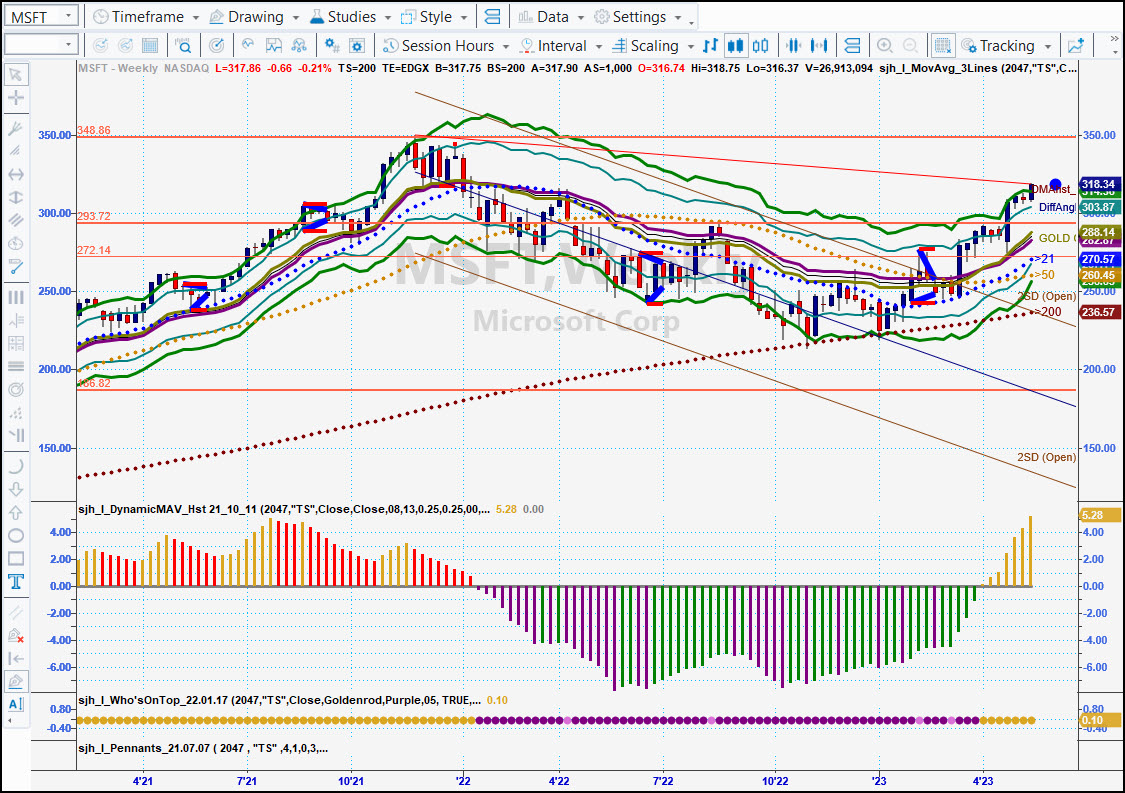Select the 272.14 horizontal line label
1125x793 pixels.
click(x=94, y=250)
